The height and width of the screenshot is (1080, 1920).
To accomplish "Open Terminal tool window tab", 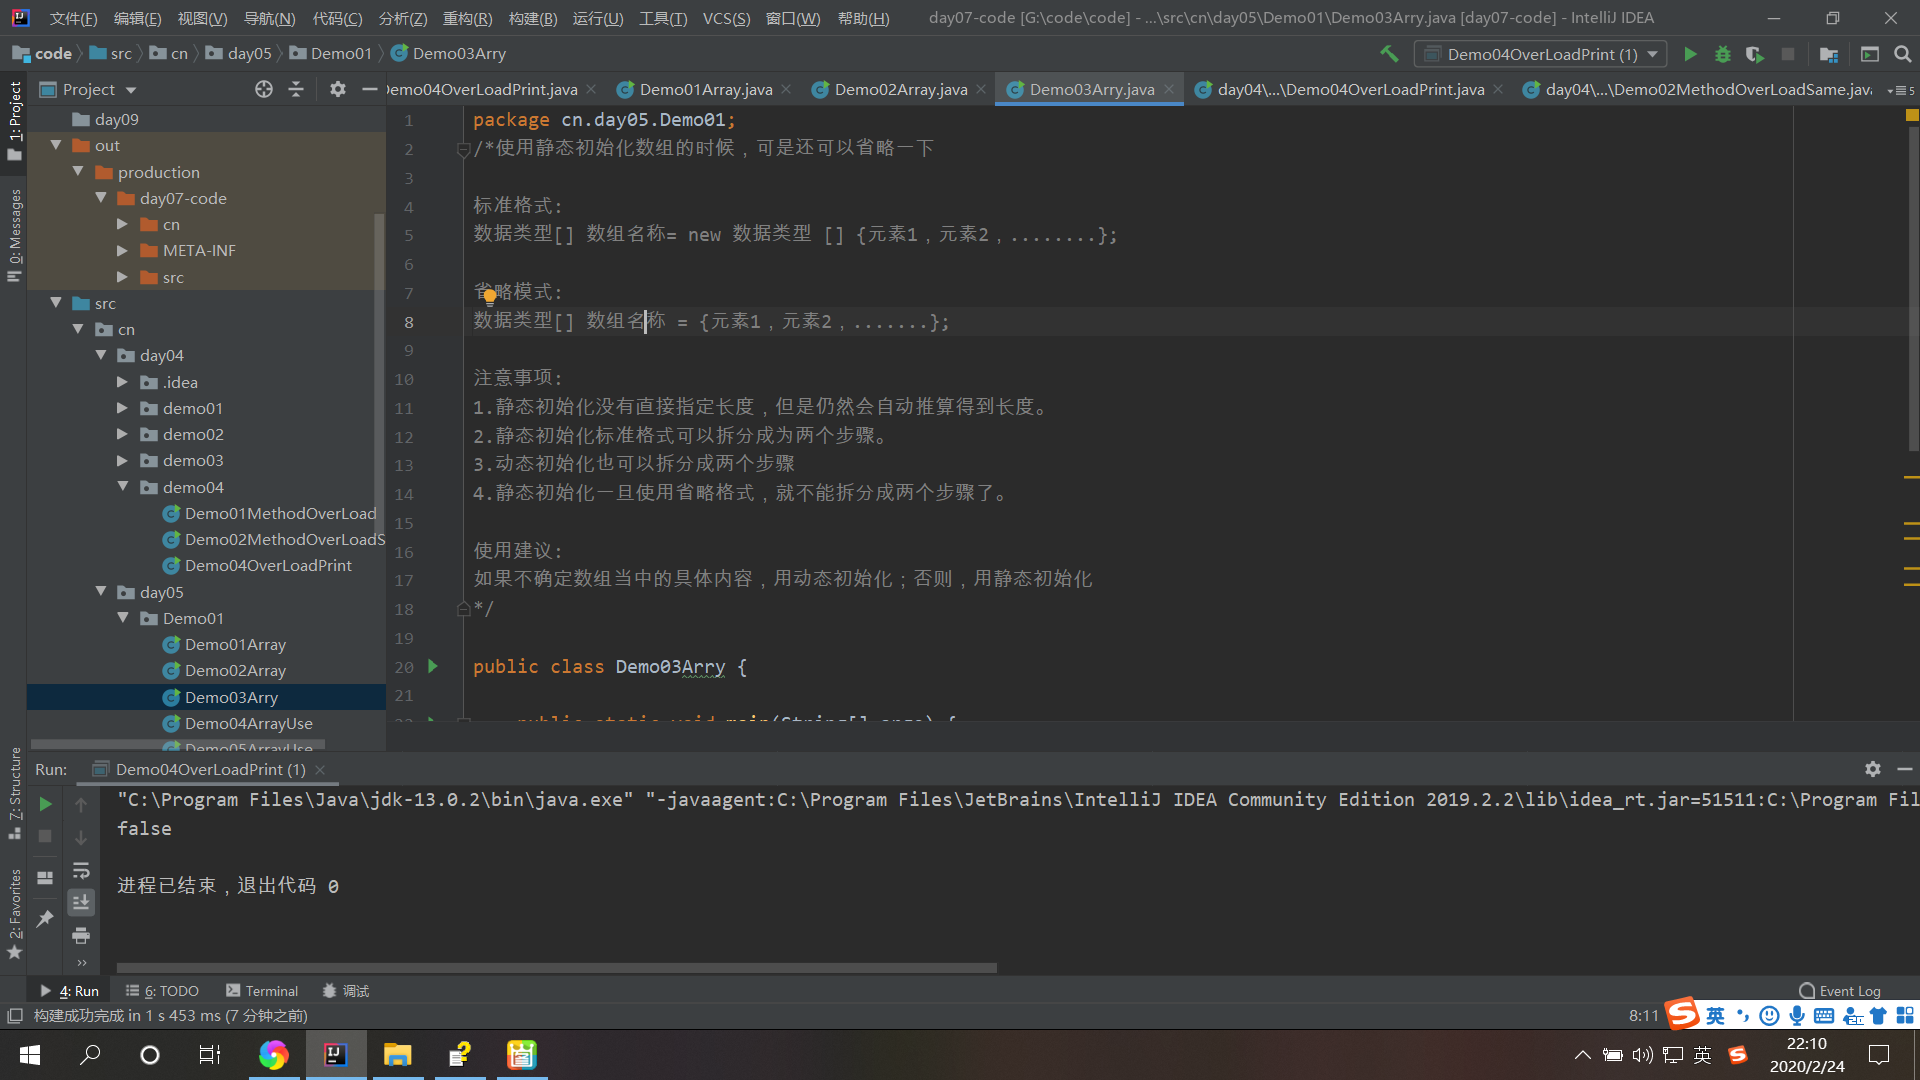I will 262,991.
